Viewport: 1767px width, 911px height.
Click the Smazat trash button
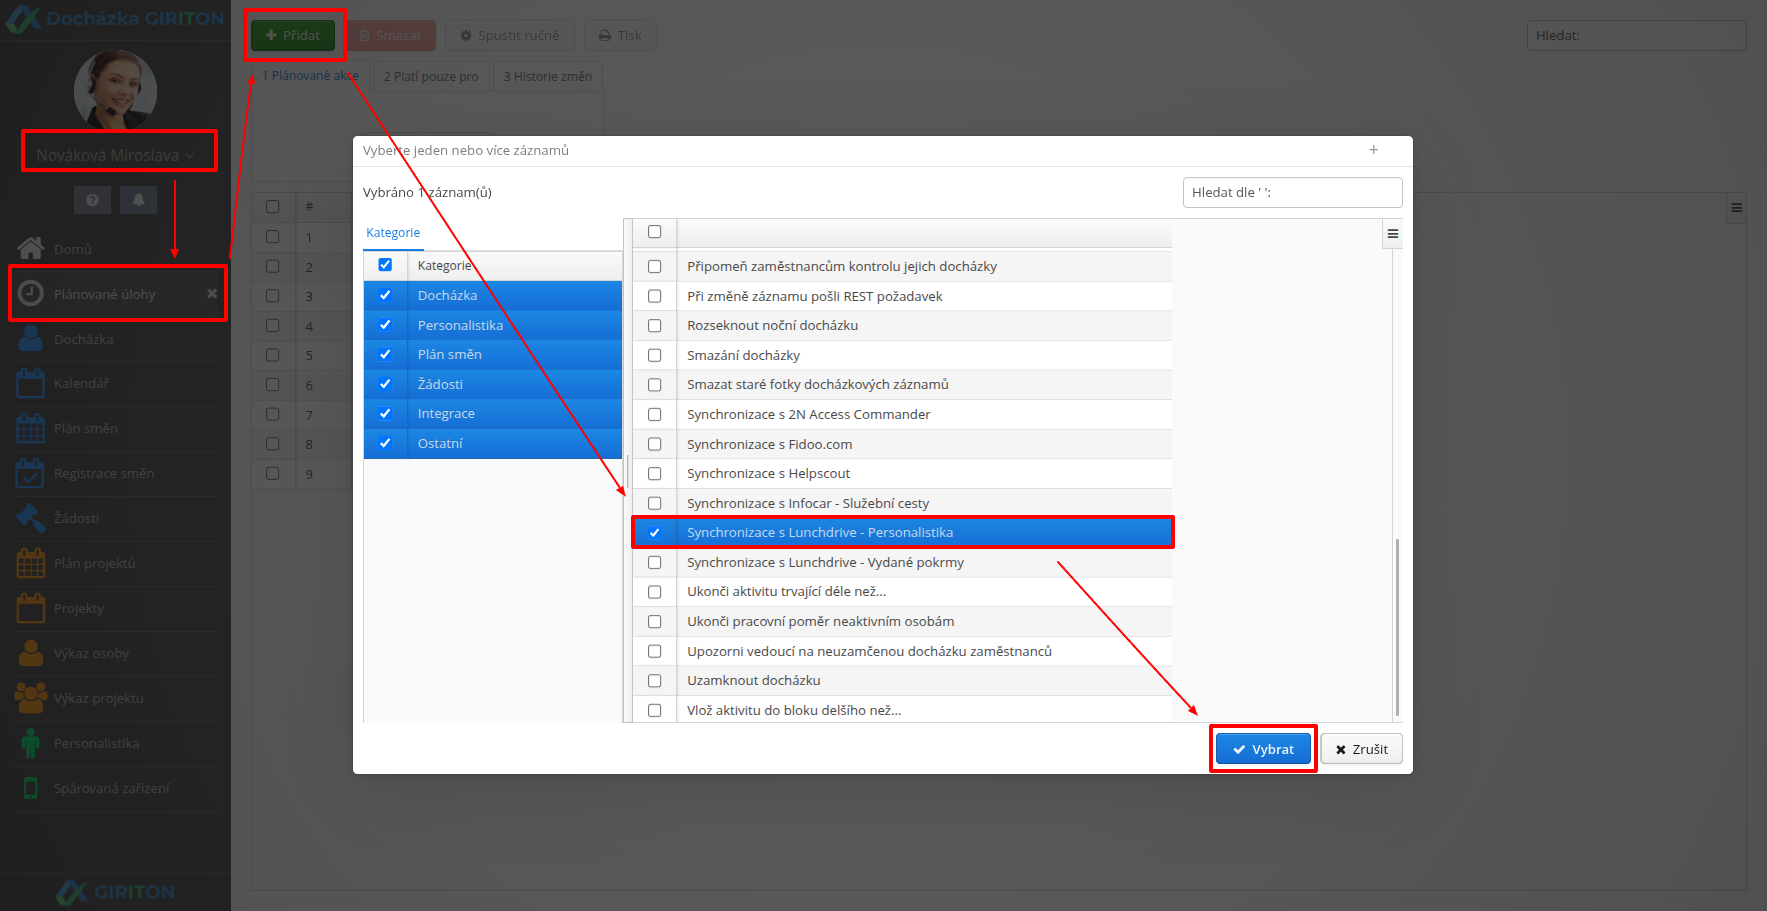391,35
